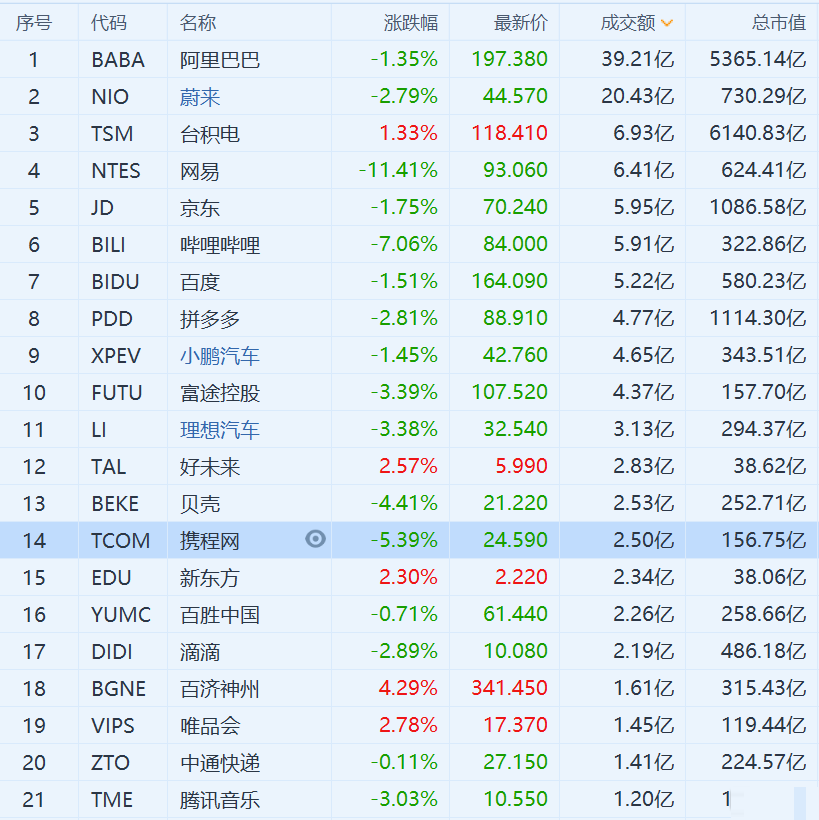819x820 pixels.
Task: Click the 20.43亿 turnover value
Action: click(638, 96)
